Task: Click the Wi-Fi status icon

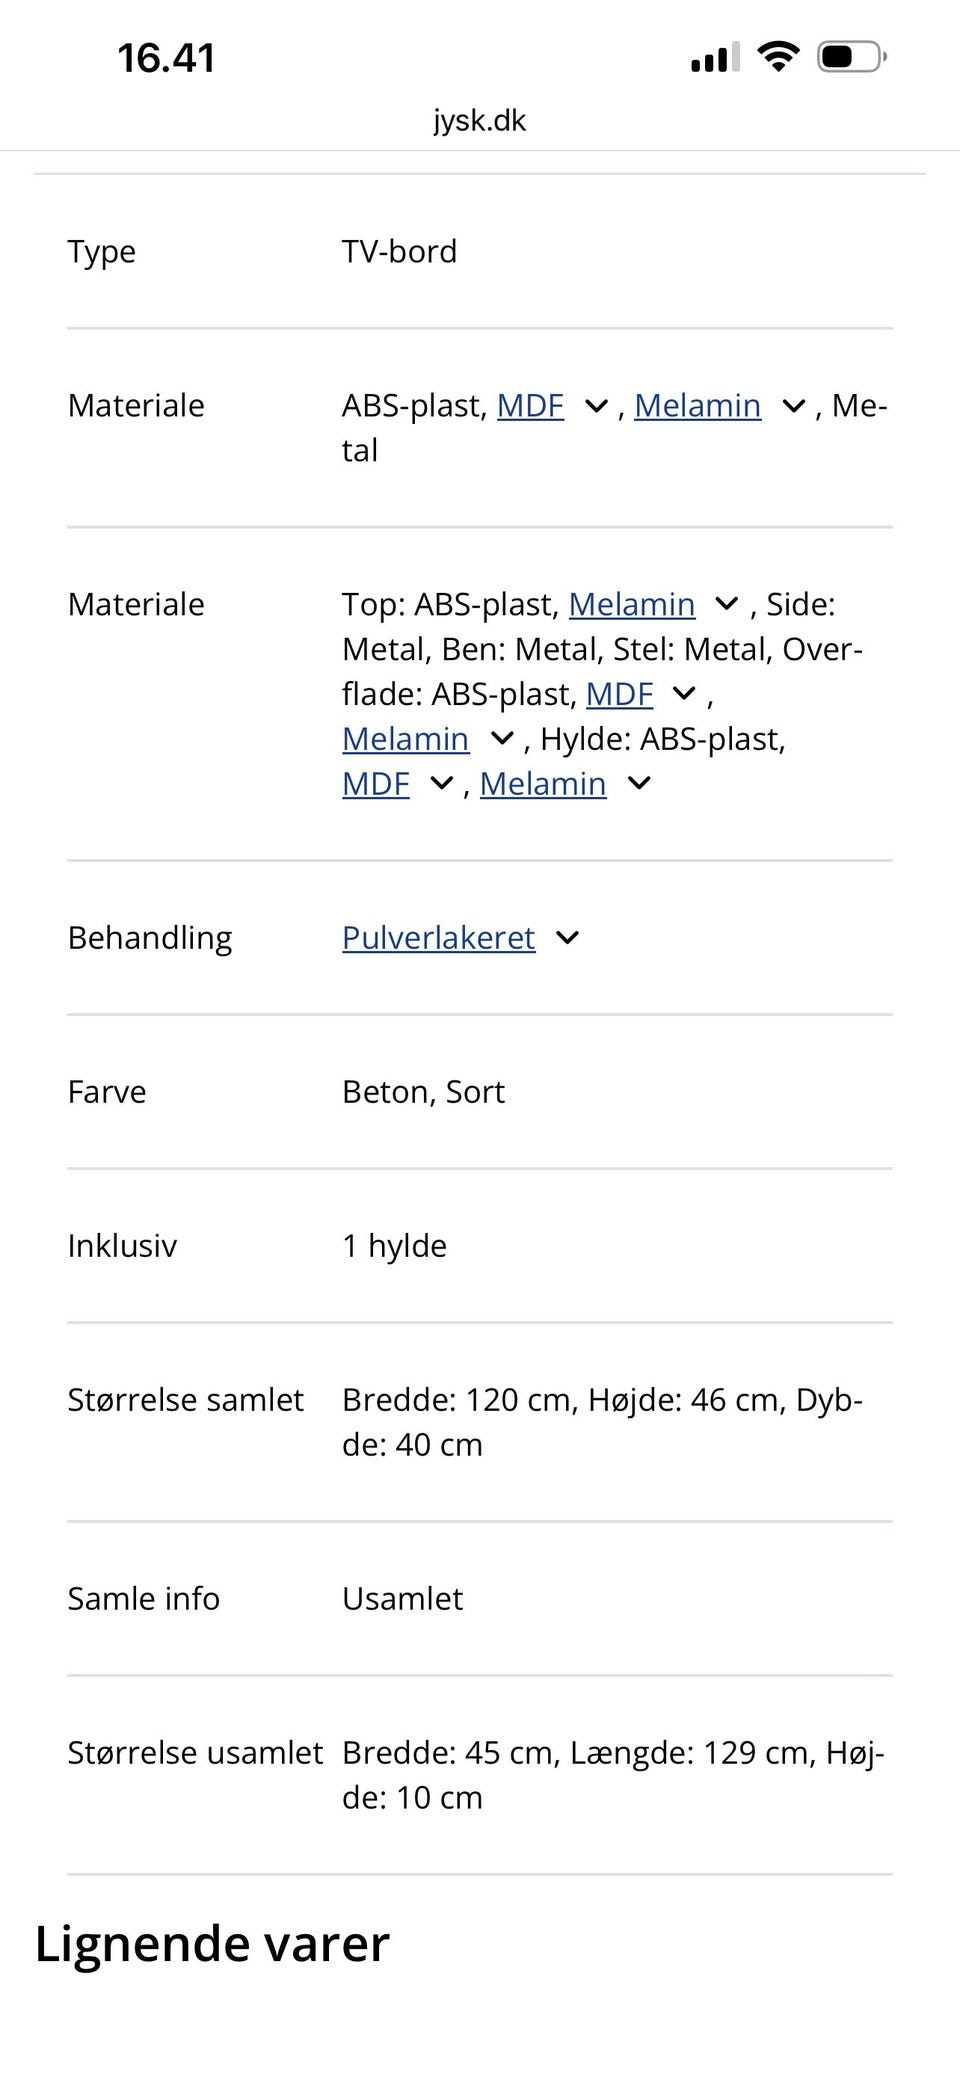Action: point(778,55)
